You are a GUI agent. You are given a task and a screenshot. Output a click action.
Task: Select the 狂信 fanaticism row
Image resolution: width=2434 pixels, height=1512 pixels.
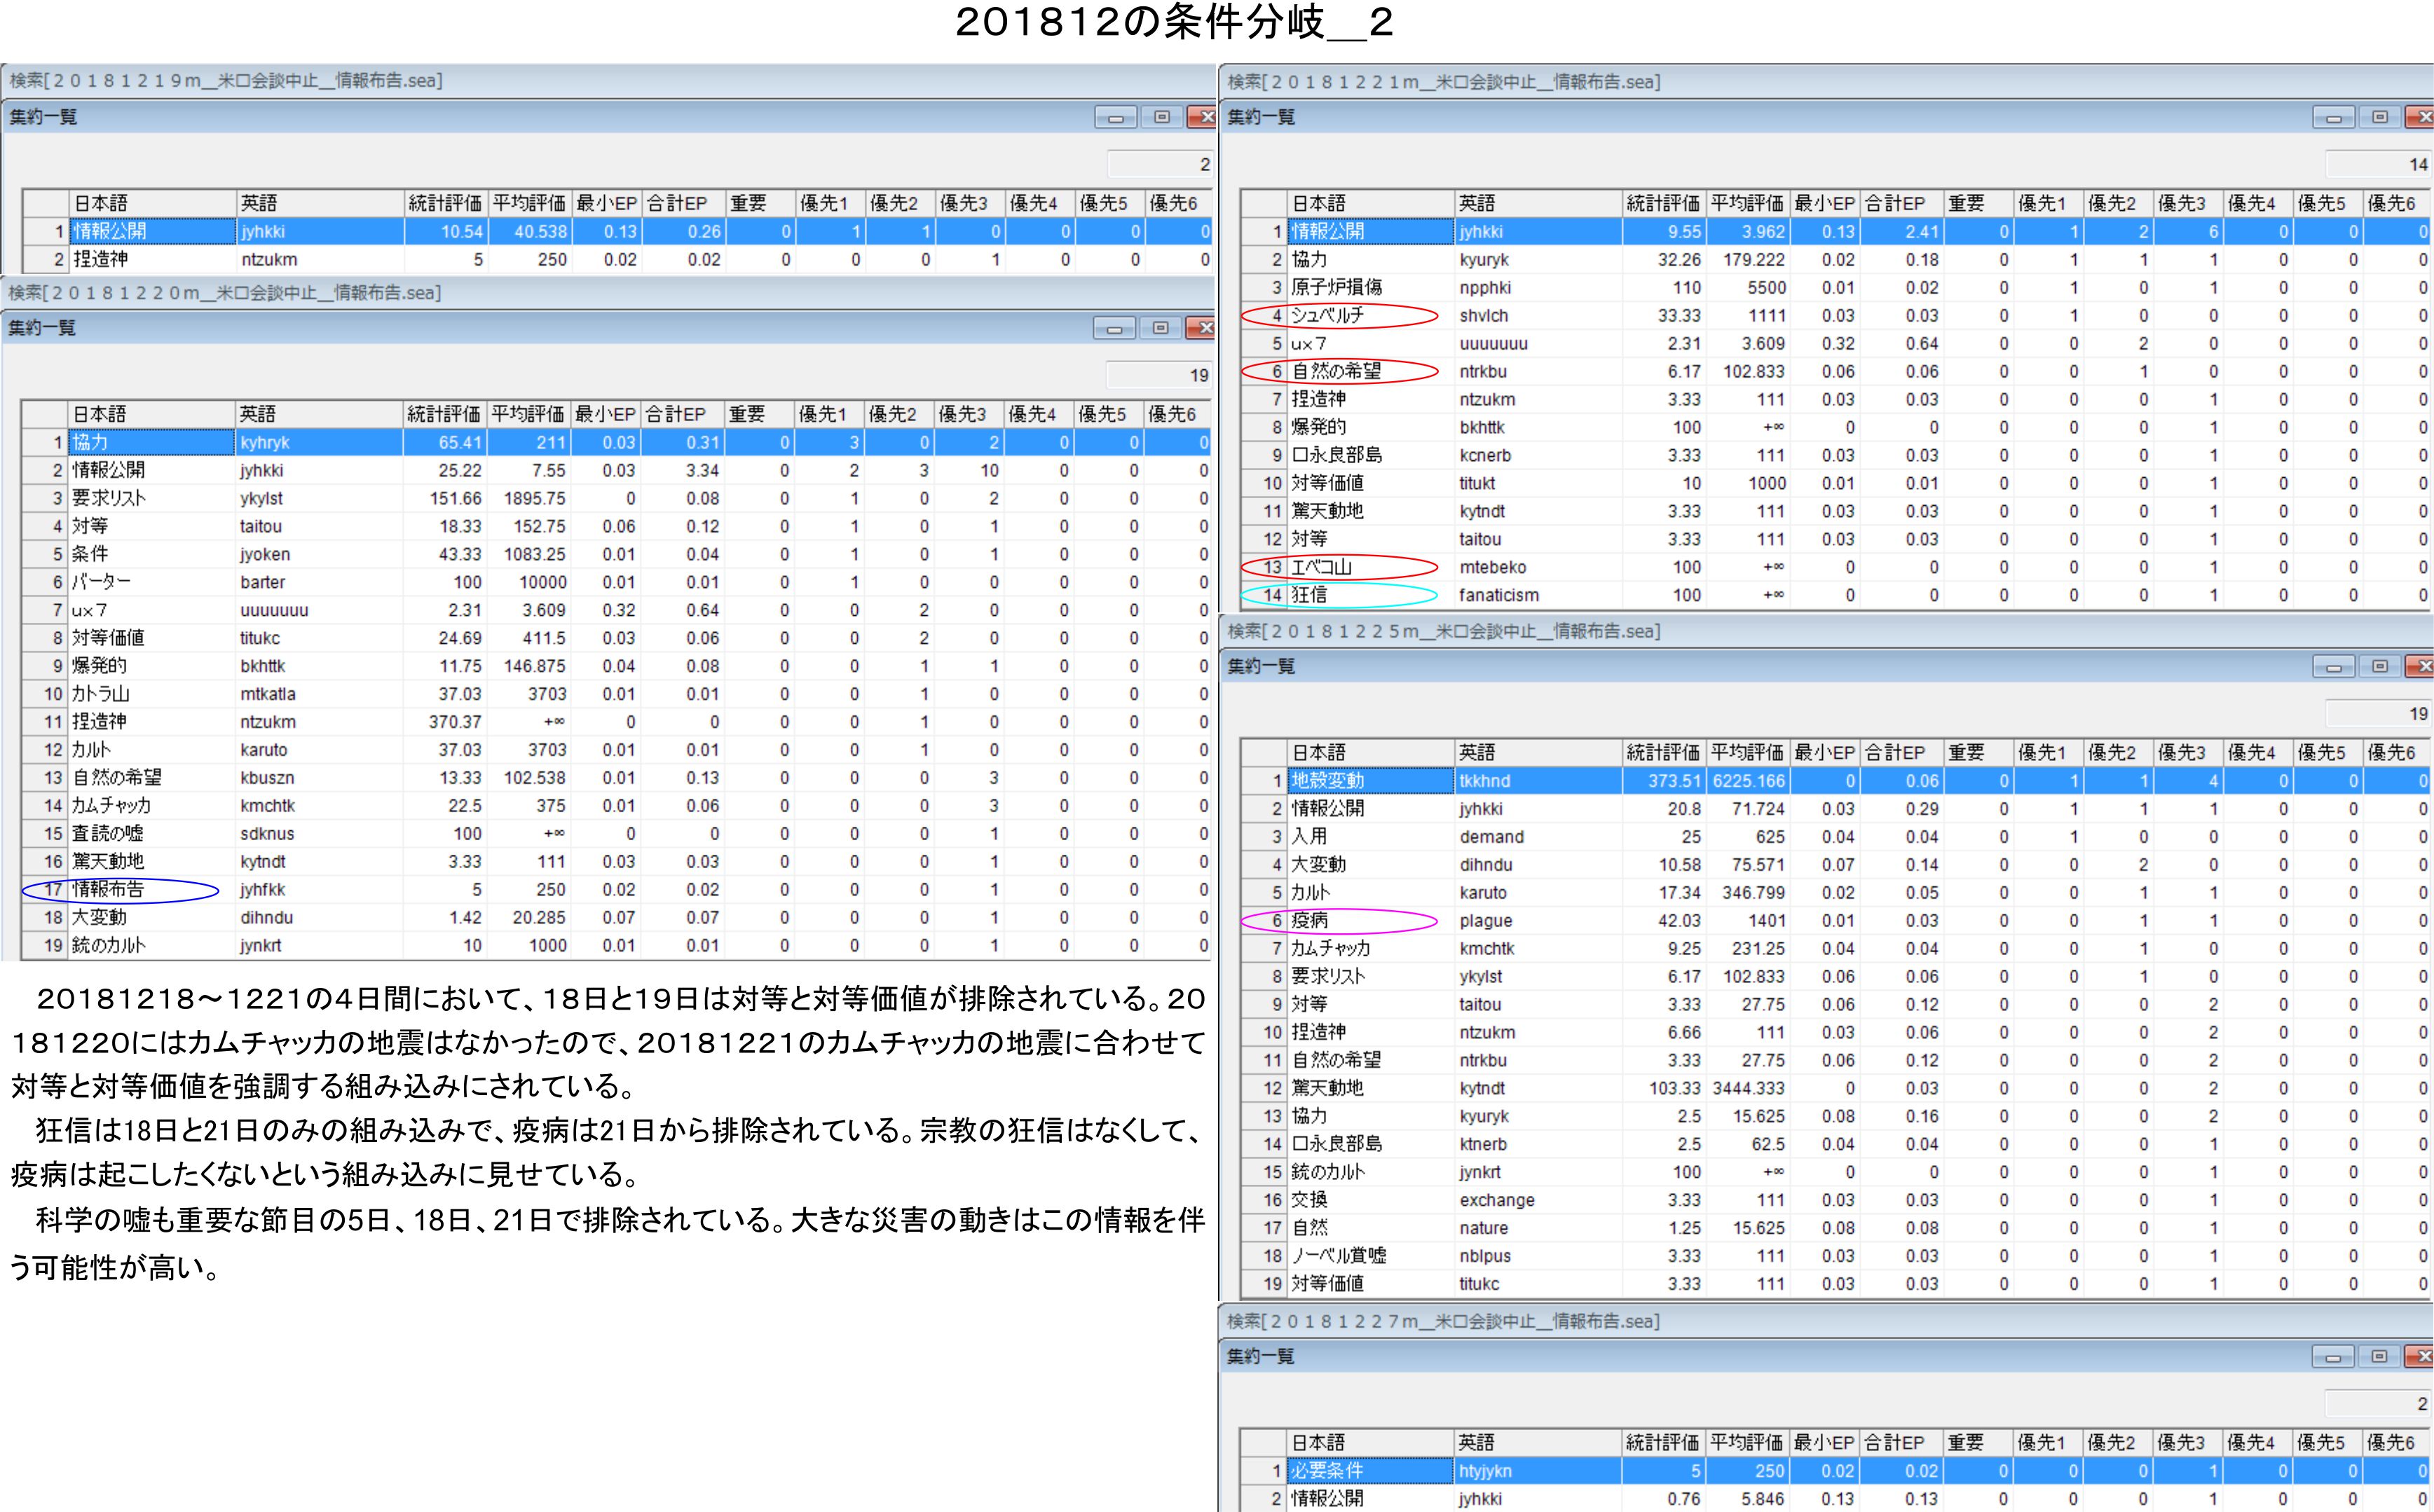click(1310, 595)
